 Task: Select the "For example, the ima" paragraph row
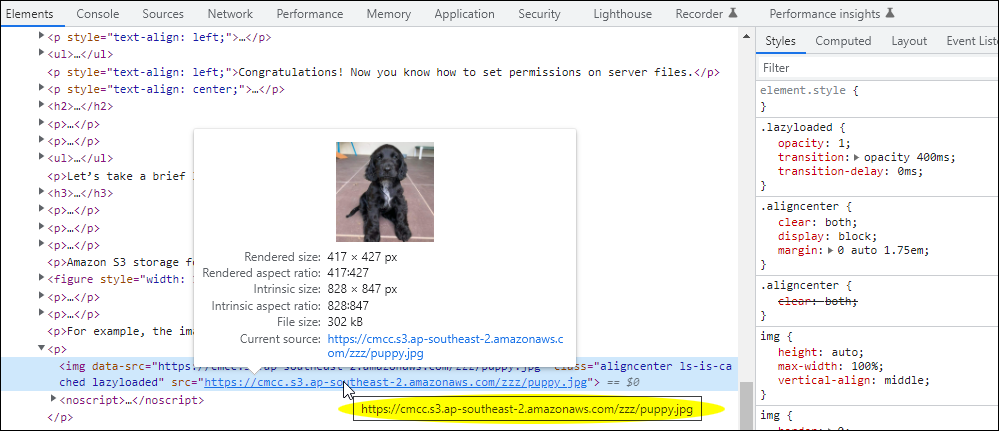click(120, 331)
